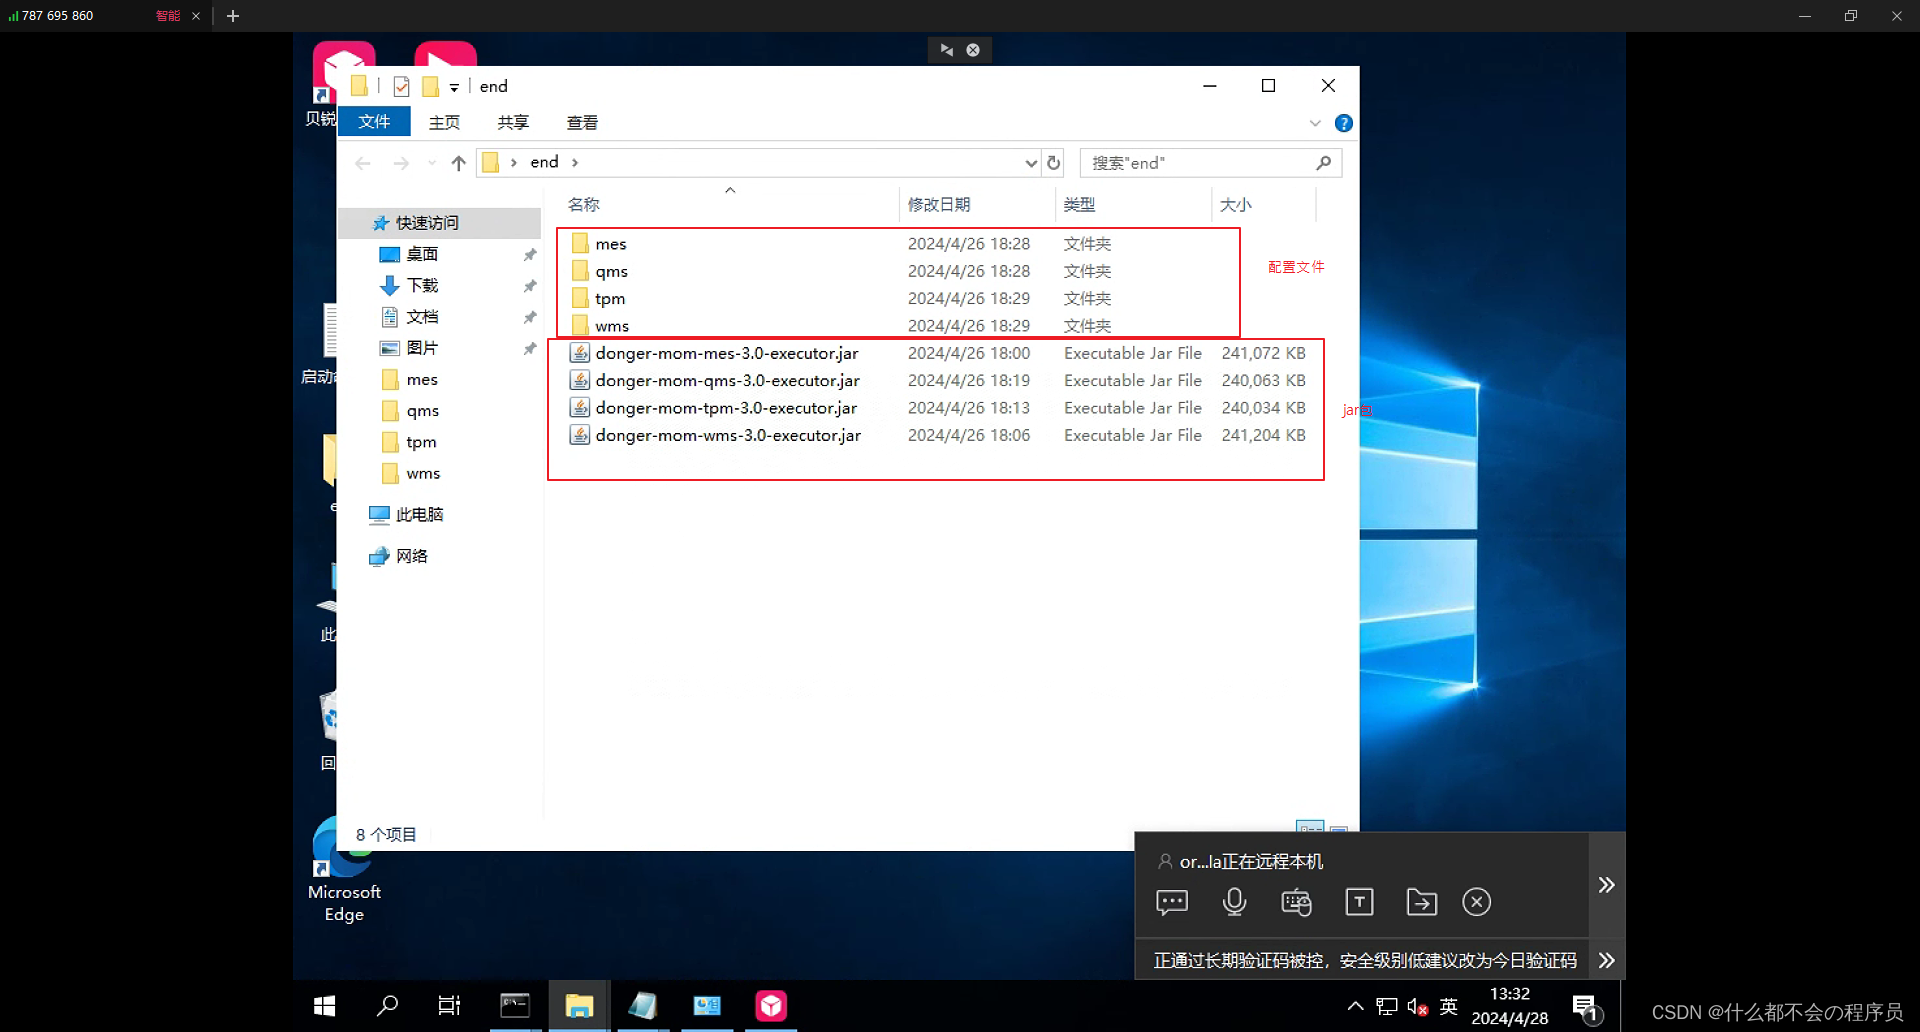The image size is (1920, 1032).
Task: Open Explorer help icon
Action: click(1344, 123)
